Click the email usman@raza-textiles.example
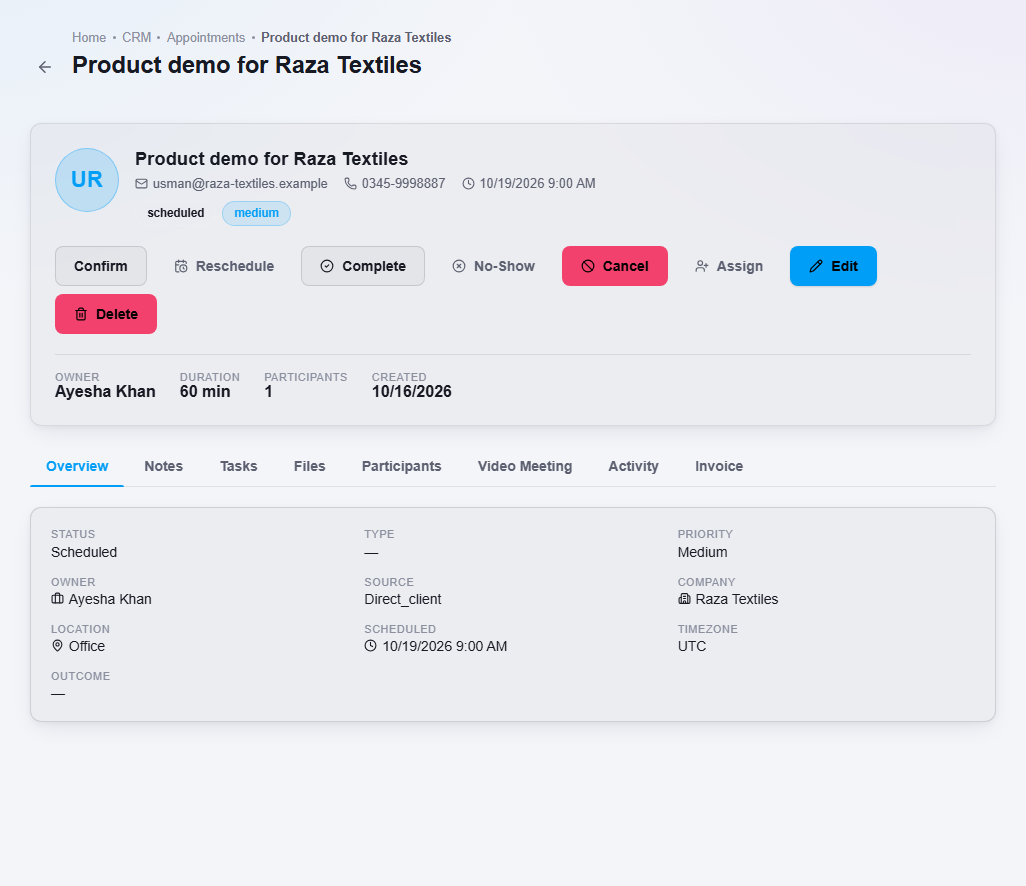 pyautogui.click(x=240, y=184)
